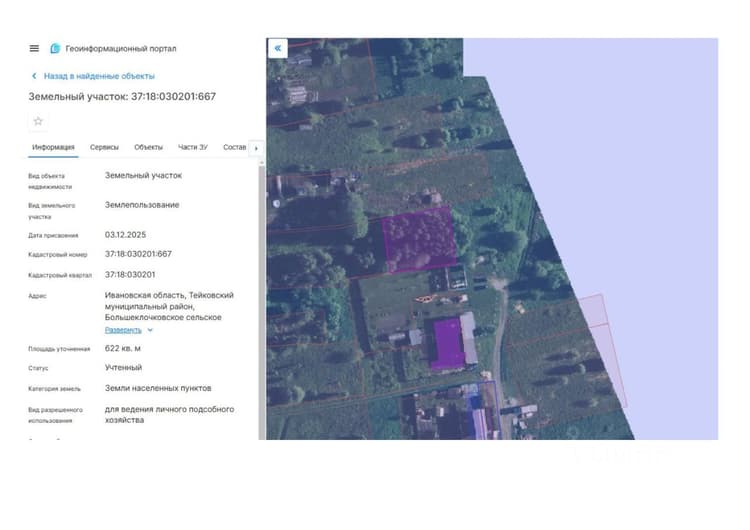Click the Геоинформационный портал logo icon
This screenshot has height=530, width=750.
pos(55,48)
